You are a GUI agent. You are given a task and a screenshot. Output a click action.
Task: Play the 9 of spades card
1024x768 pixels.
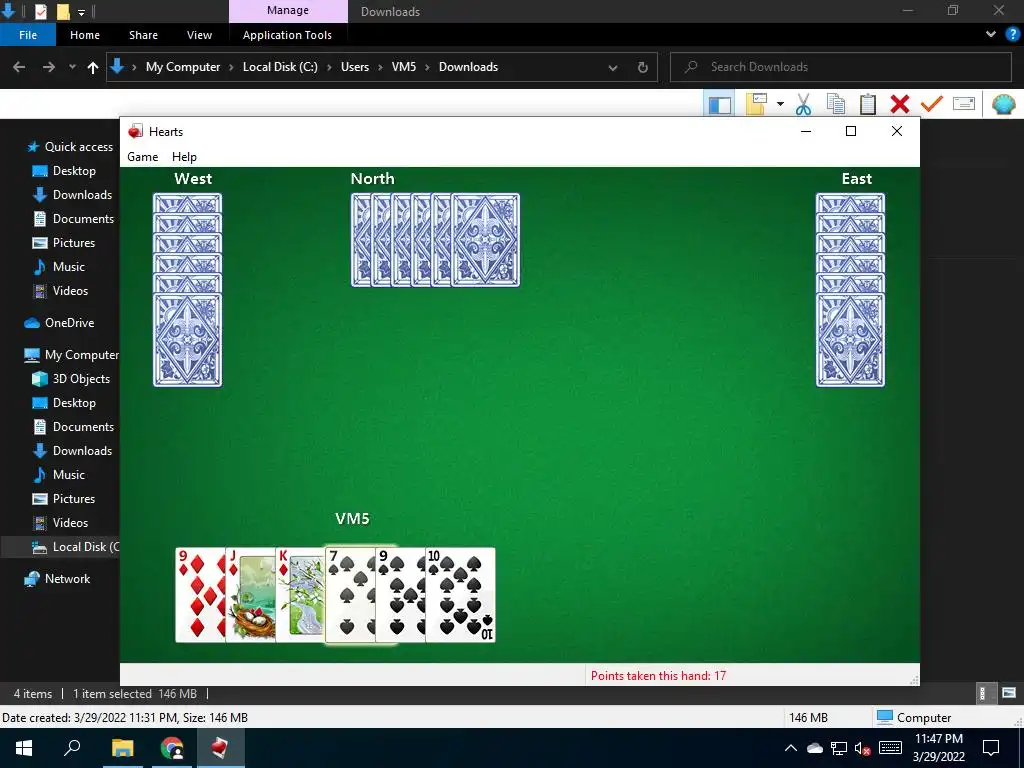[400, 595]
